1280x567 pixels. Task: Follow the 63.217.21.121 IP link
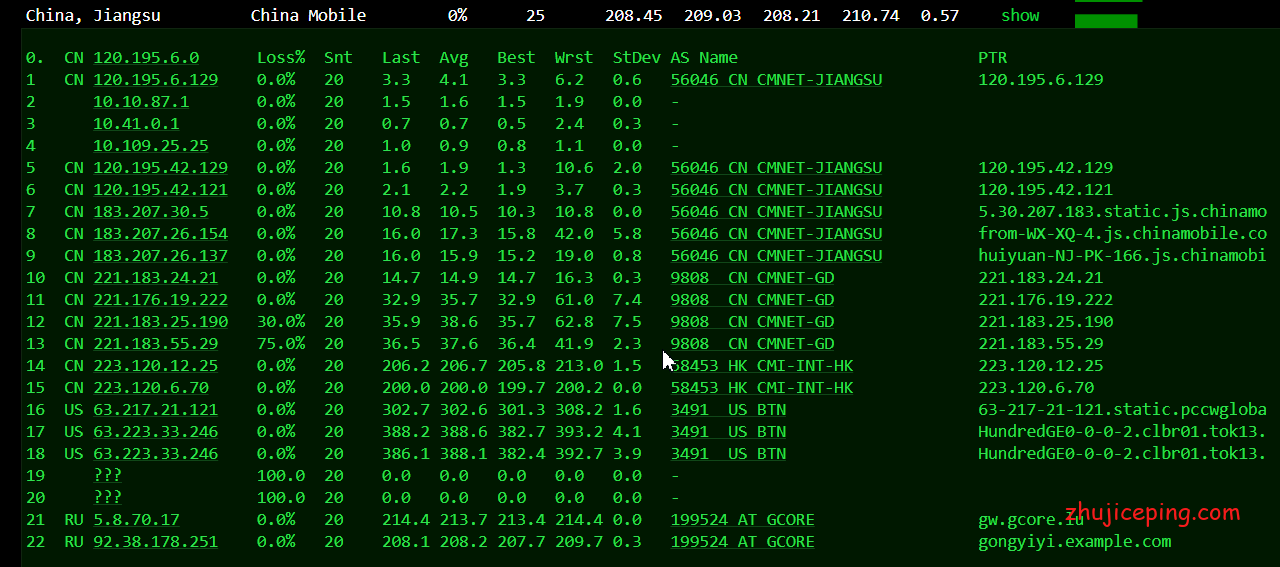click(156, 410)
